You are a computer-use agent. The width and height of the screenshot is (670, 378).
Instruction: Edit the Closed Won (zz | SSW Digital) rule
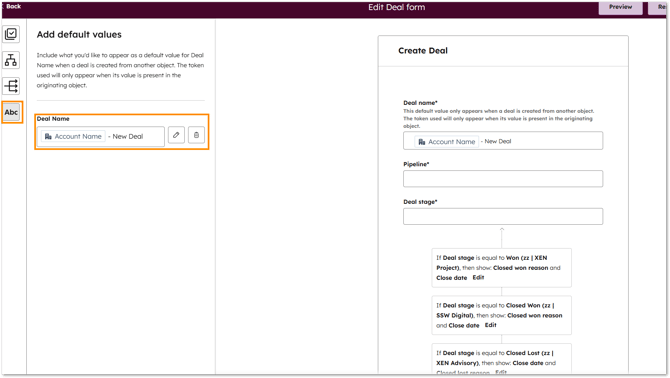click(x=491, y=325)
